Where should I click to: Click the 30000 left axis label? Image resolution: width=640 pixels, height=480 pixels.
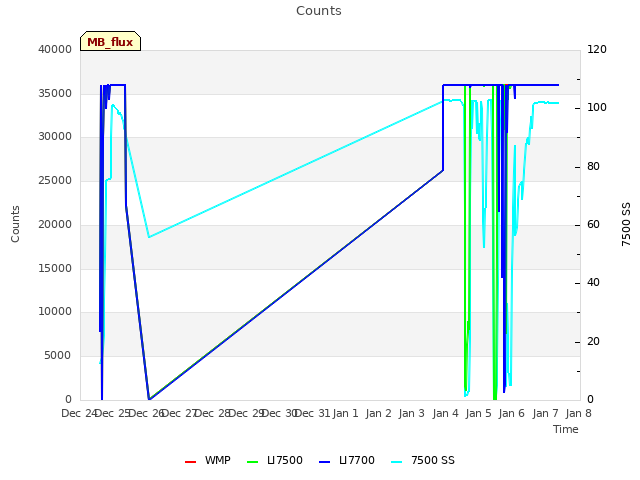coord(55,136)
